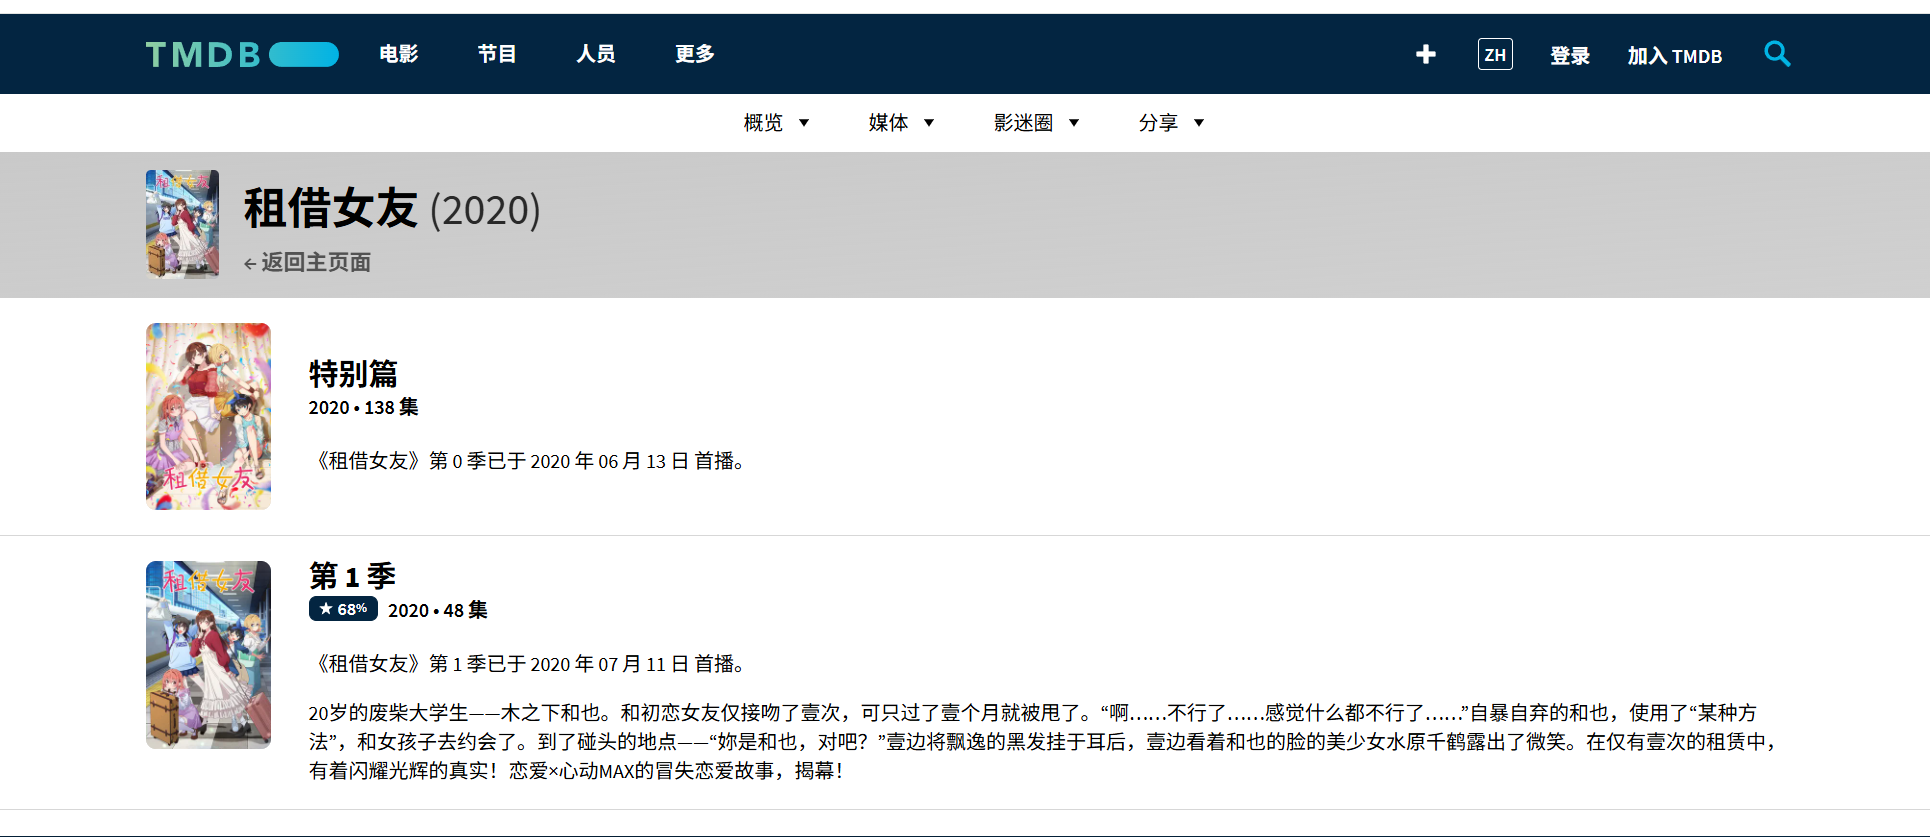
Task: Expand the 媒体 dropdown
Action: (901, 123)
